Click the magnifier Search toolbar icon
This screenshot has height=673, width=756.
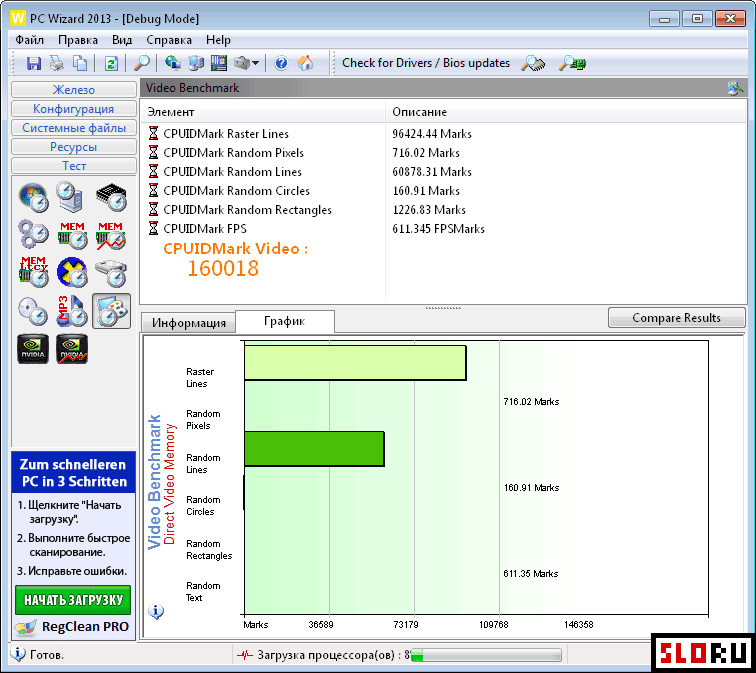pos(142,63)
